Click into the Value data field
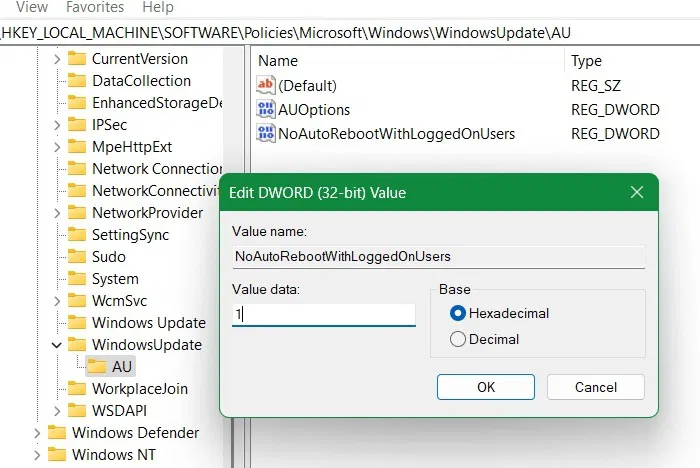Screen dimensions: 700x468 (x=324, y=315)
